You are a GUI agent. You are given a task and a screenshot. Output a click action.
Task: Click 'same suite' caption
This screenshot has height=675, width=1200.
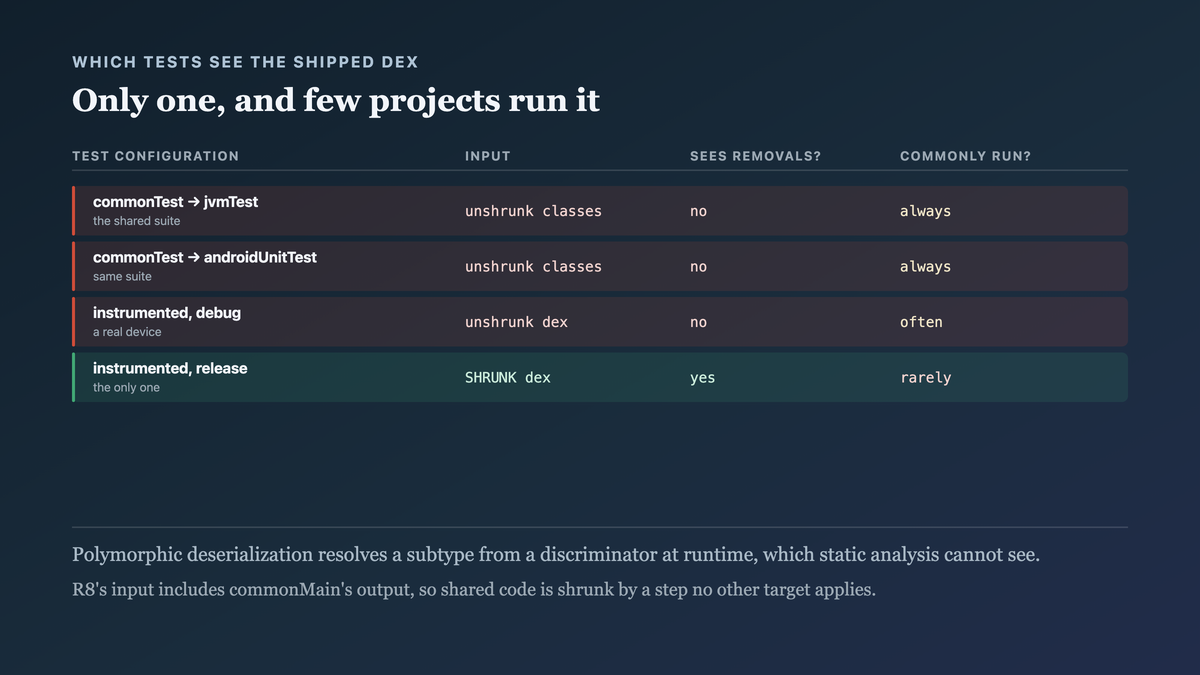click(122, 276)
